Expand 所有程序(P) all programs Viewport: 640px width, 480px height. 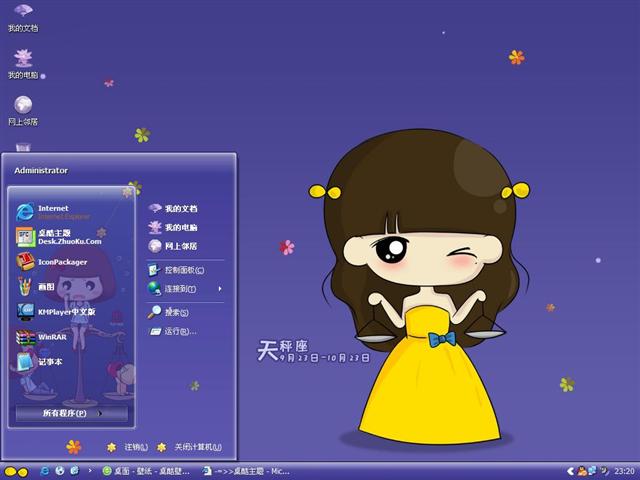(72, 413)
